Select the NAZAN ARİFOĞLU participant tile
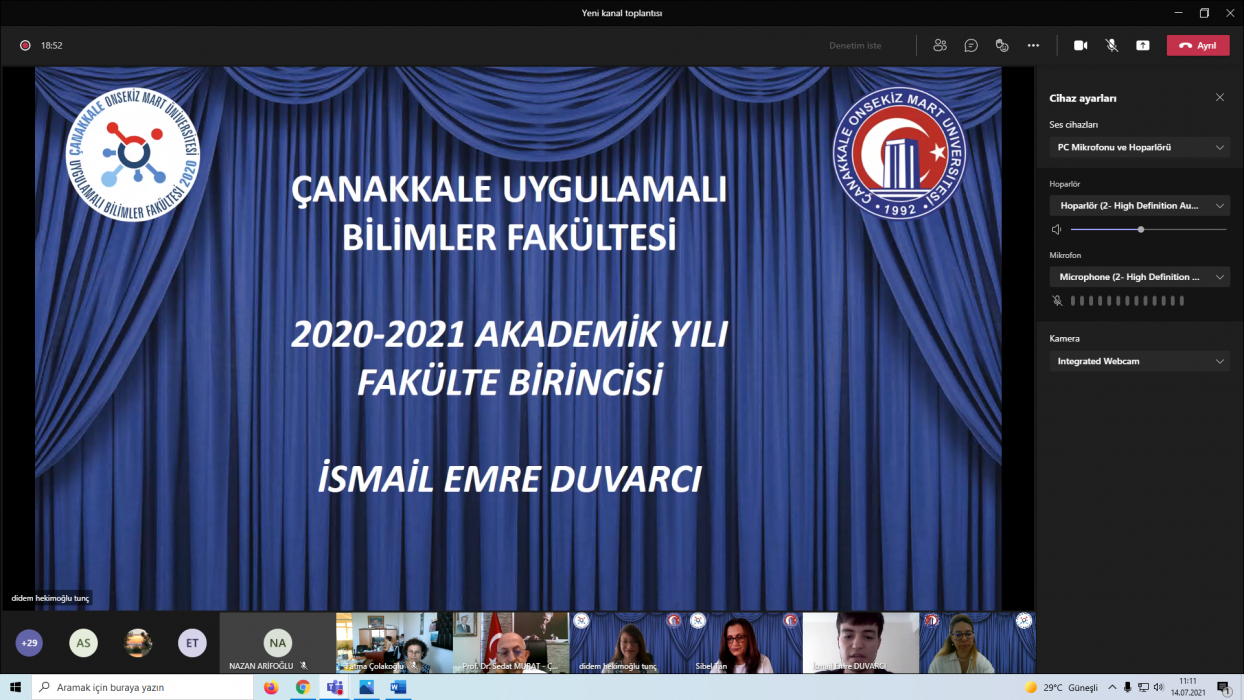Image resolution: width=1244 pixels, height=700 pixels. pyautogui.click(x=277, y=643)
